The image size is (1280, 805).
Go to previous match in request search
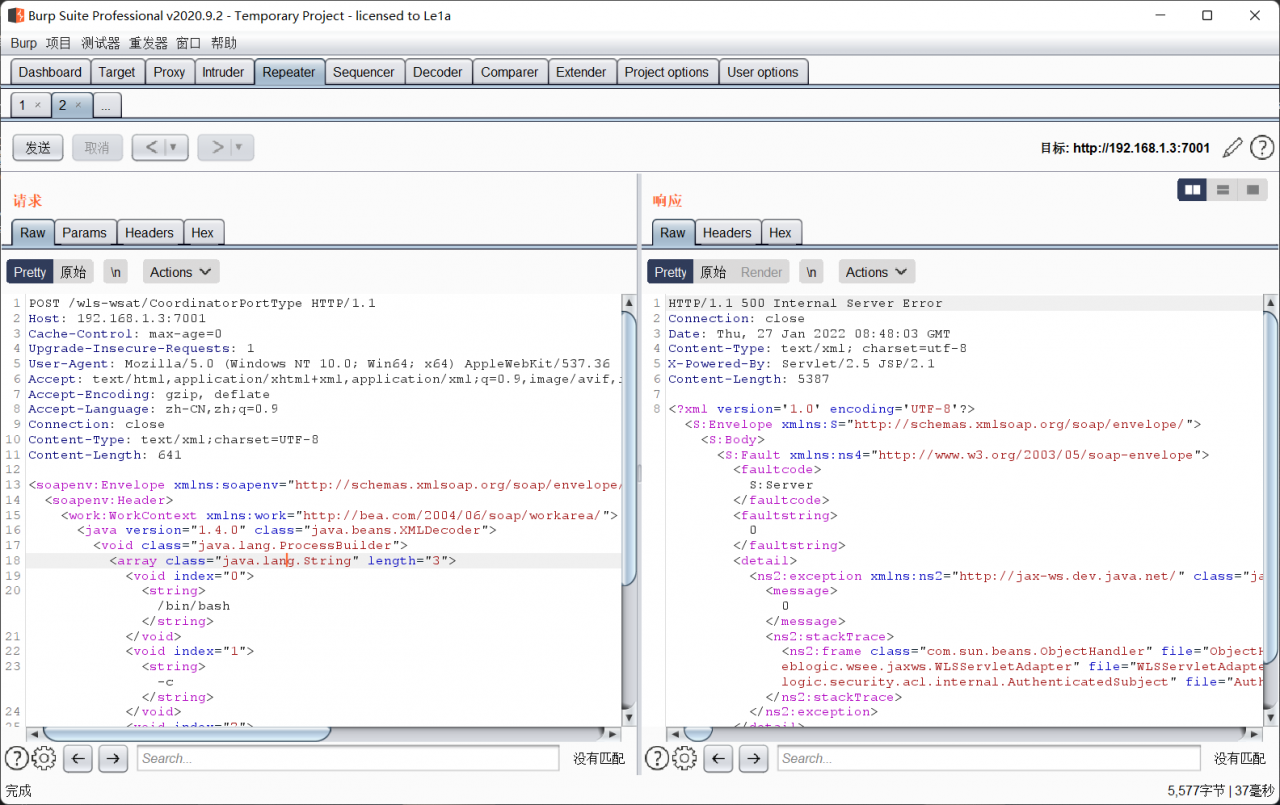pyautogui.click(x=78, y=758)
